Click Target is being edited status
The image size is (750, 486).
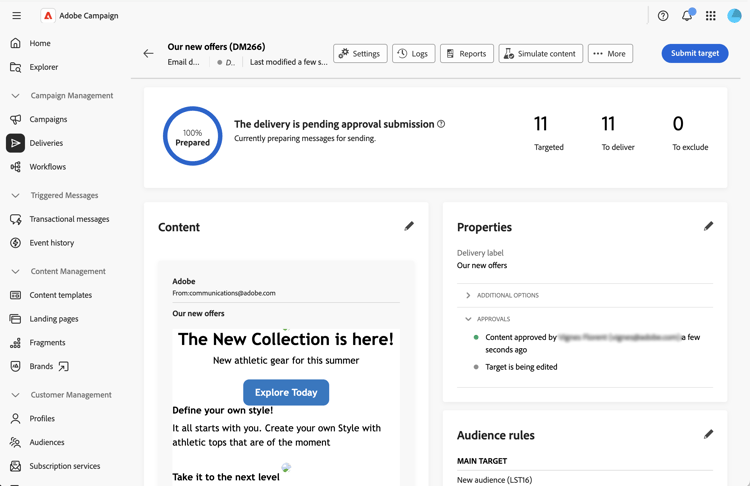coord(521,367)
